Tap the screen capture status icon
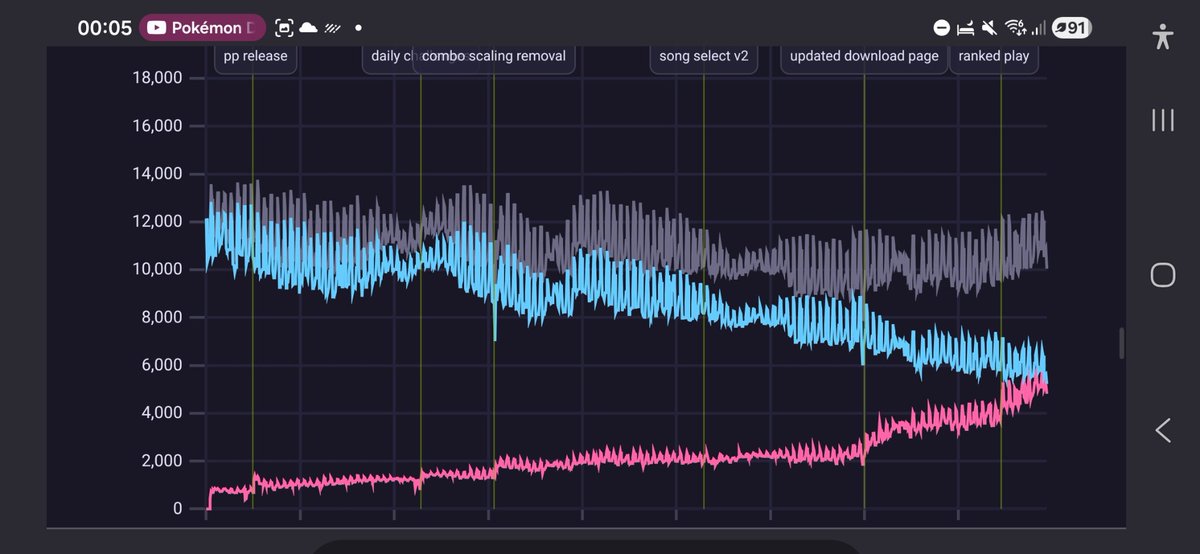1200x554 pixels. (284, 28)
